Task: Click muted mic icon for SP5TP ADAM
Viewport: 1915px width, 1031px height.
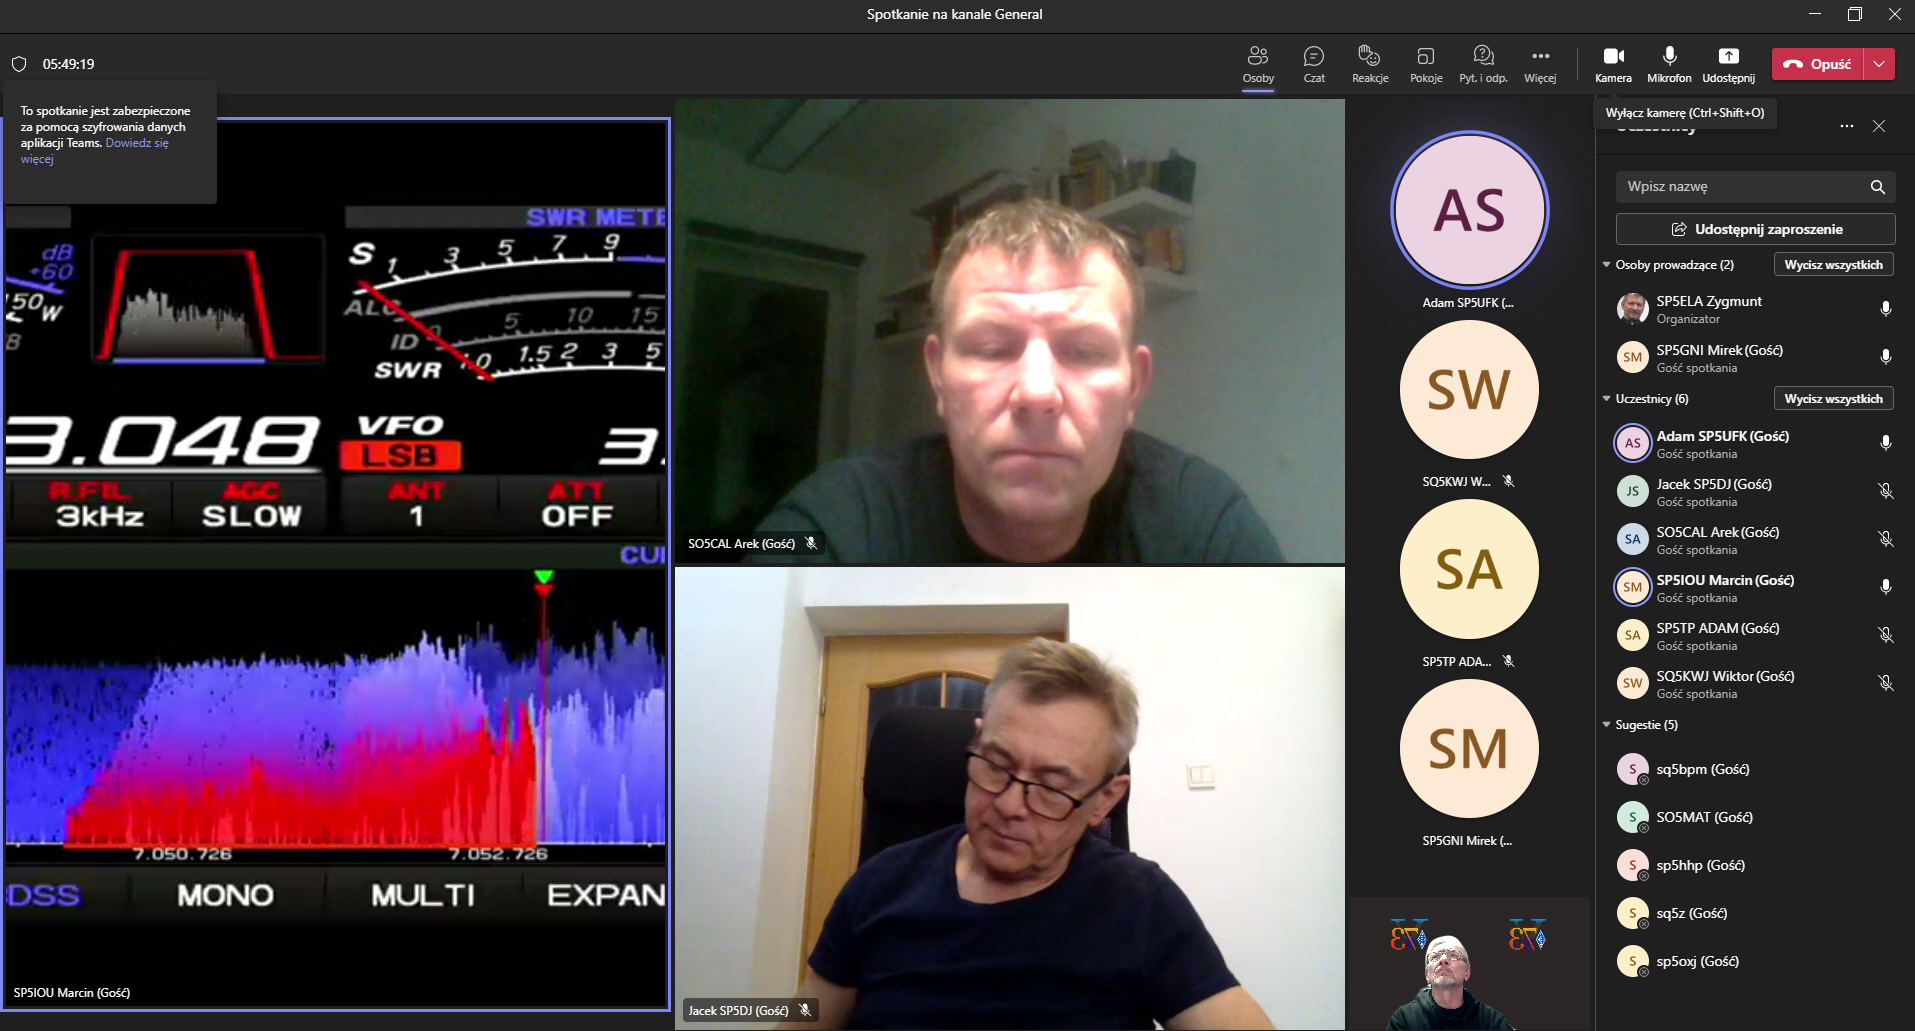Action: [1885, 635]
